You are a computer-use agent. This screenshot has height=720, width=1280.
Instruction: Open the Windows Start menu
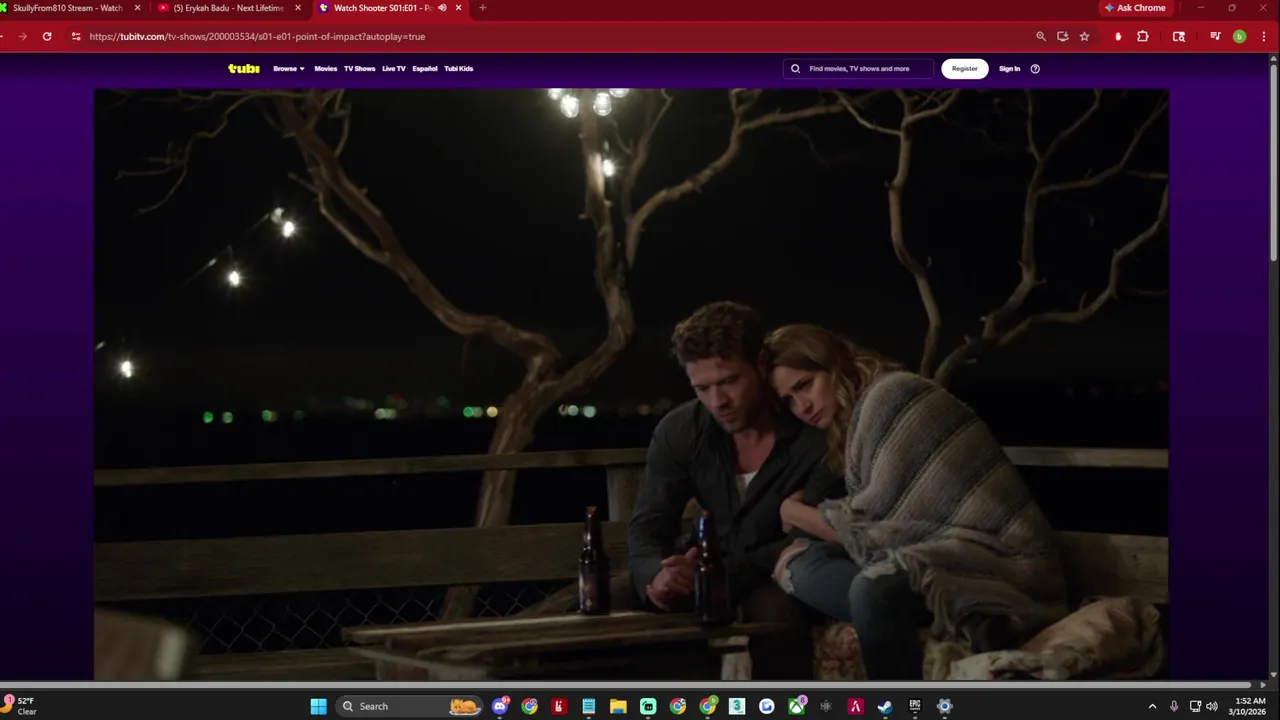point(318,706)
